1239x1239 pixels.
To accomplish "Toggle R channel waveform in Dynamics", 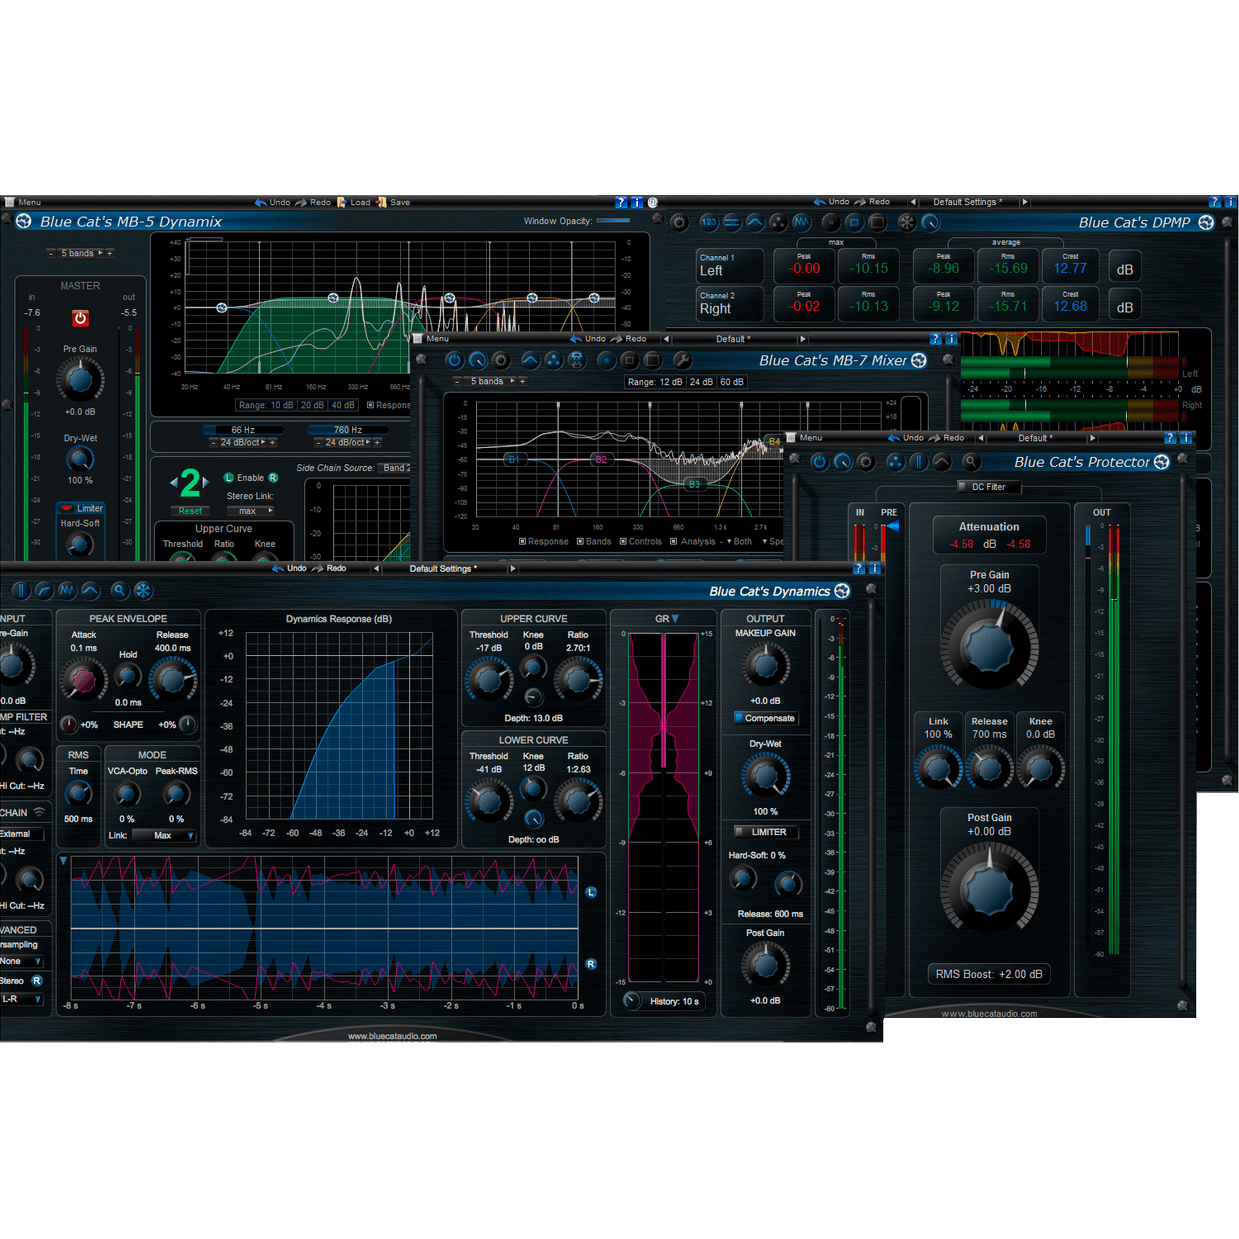I will [x=591, y=964].
